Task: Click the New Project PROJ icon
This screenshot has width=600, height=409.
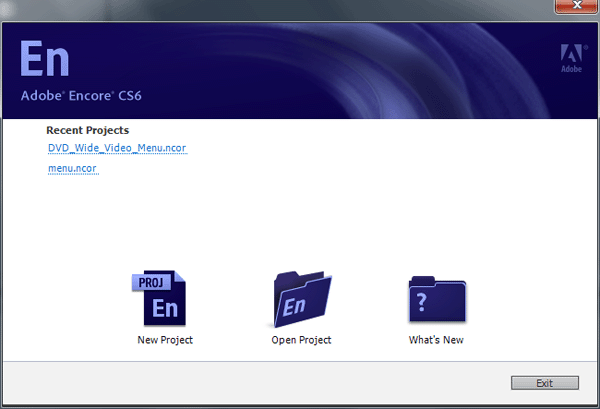Action: coord(159,298)
